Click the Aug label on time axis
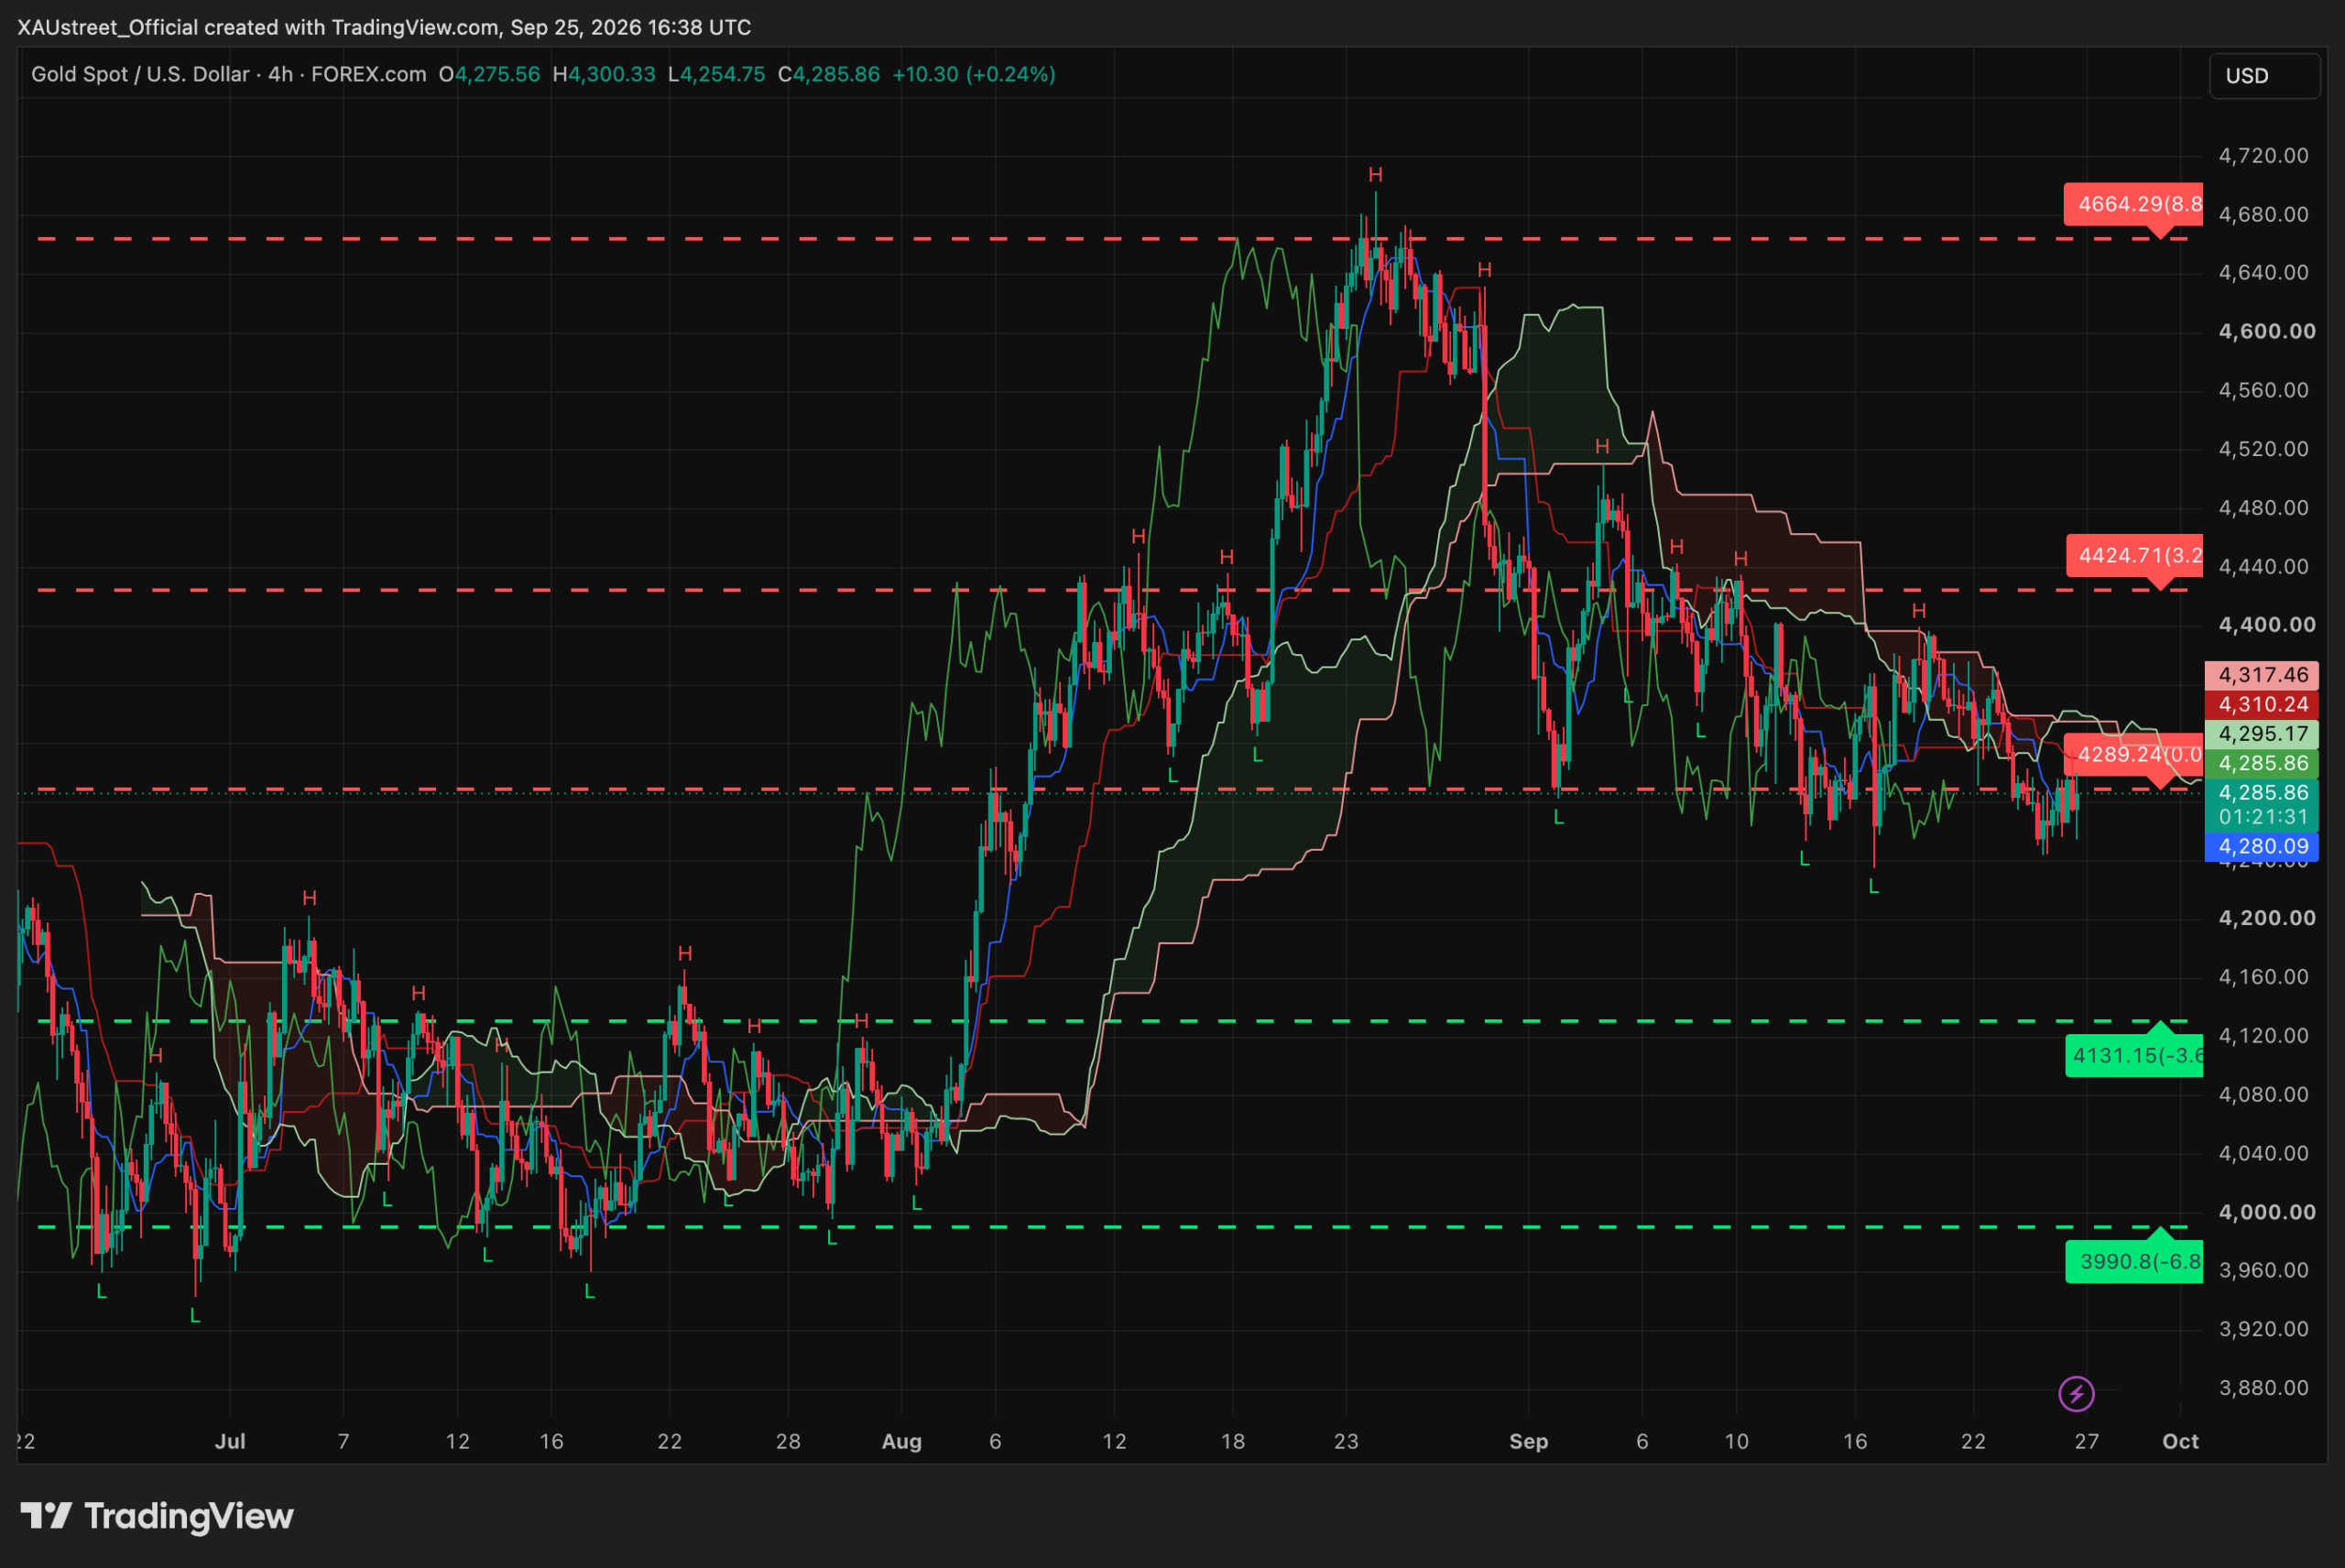The image size is (2345, 1568). click(x=901, y=1441)
